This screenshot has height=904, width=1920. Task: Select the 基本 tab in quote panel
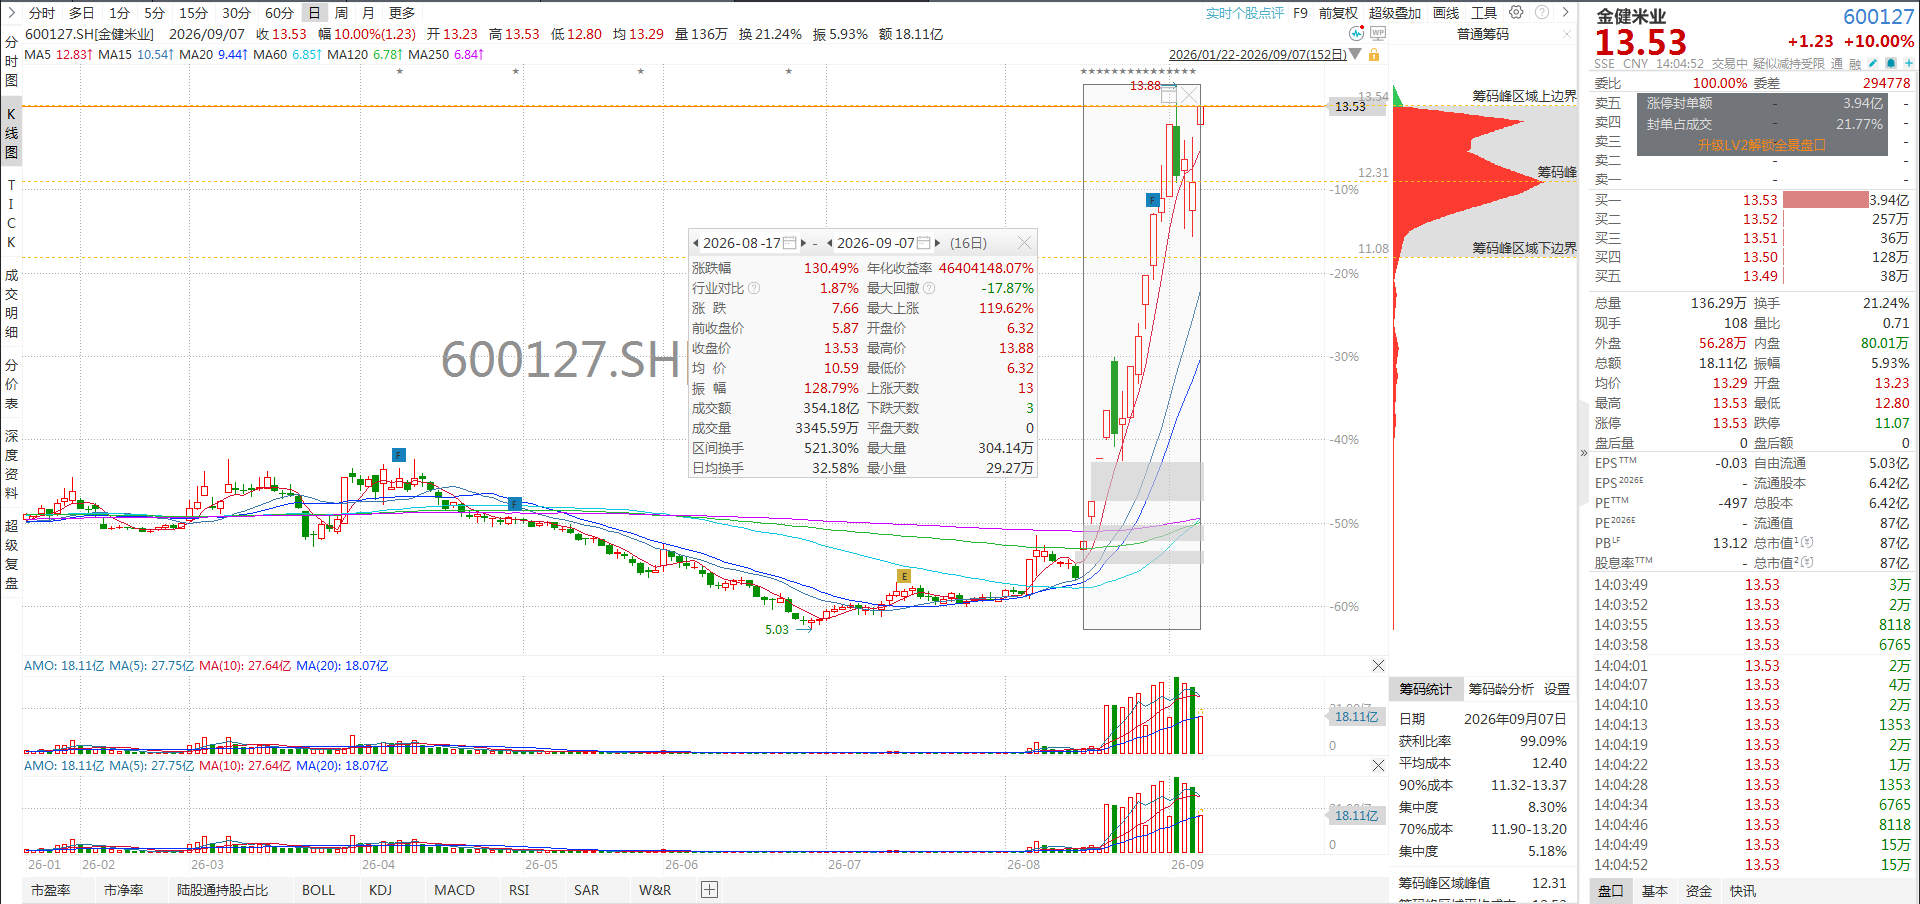1655,891
